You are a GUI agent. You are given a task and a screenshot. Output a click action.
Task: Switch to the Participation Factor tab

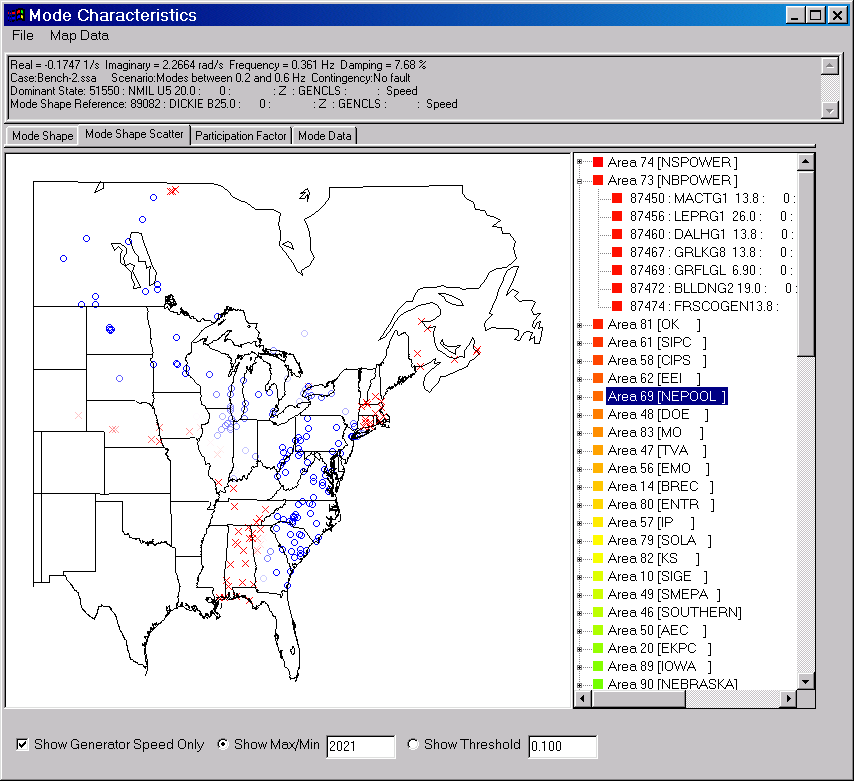(240, 135)
